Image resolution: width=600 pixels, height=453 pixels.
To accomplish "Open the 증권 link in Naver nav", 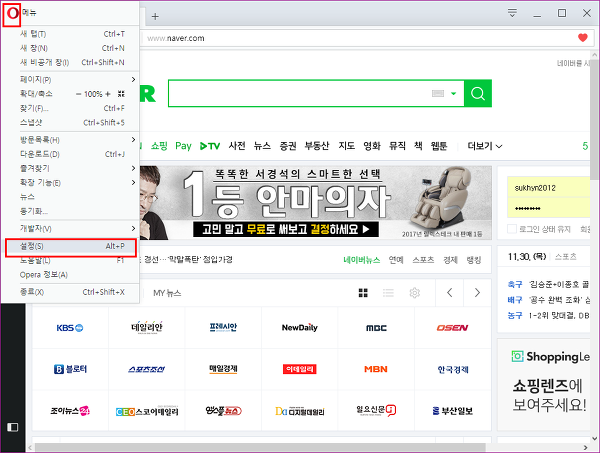I will click(x=288, y=146).
